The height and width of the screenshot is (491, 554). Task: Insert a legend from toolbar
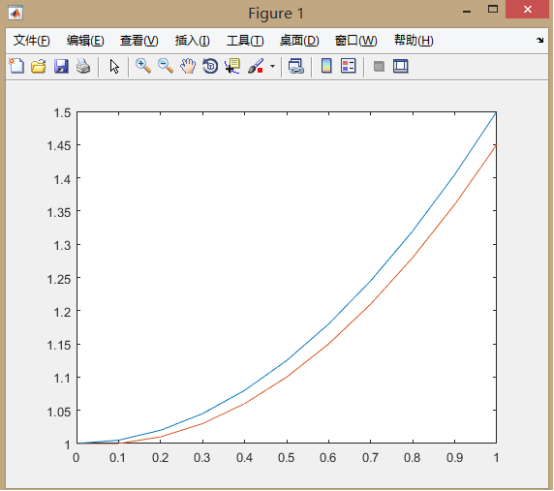(x=348, y=66)
